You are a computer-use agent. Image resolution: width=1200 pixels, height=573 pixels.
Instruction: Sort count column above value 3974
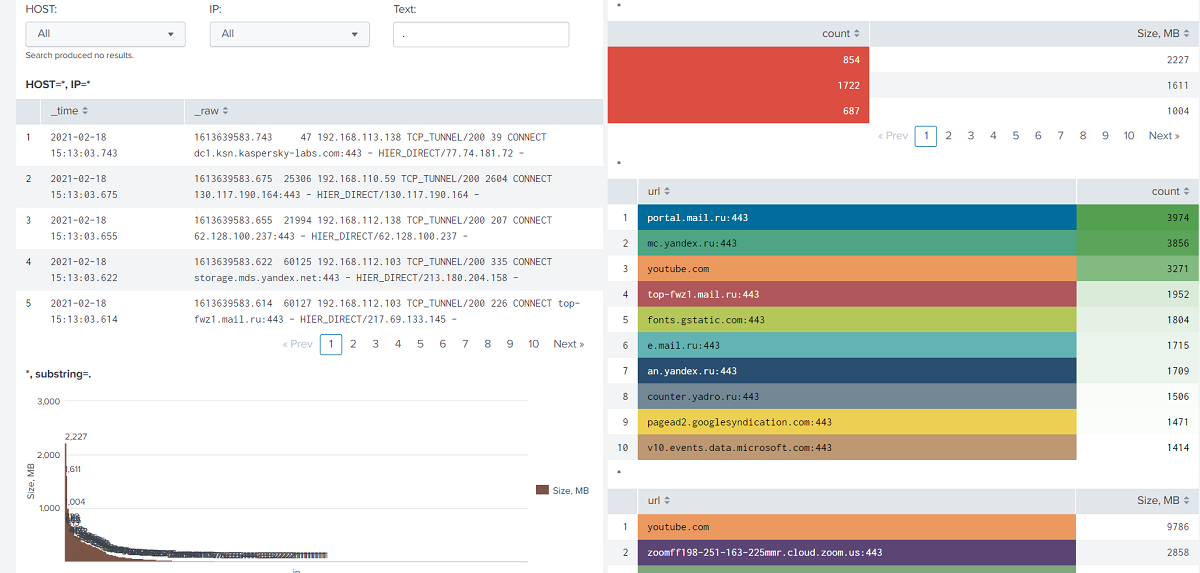1171,191
